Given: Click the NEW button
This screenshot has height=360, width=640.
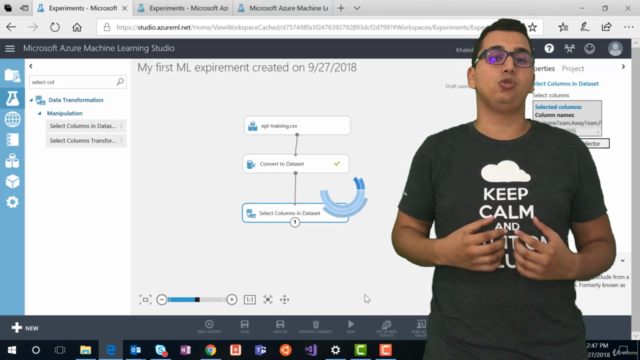Looking at the screenshot, I should click(x=25, y=328).
